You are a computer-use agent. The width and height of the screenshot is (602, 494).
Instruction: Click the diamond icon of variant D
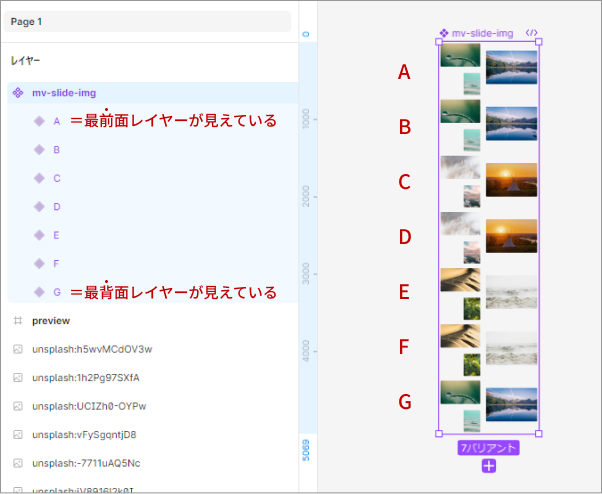pos(39,207)
